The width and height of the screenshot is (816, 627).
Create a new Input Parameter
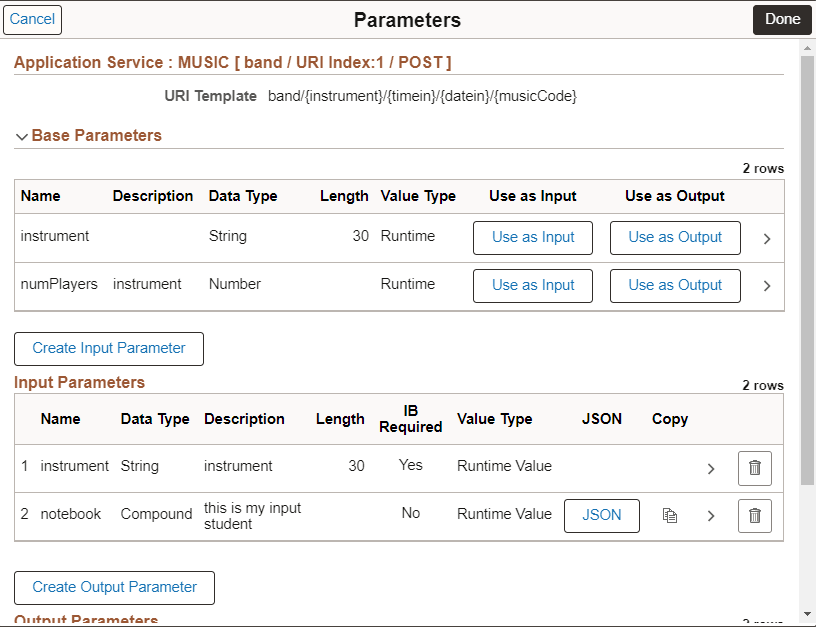108,348
